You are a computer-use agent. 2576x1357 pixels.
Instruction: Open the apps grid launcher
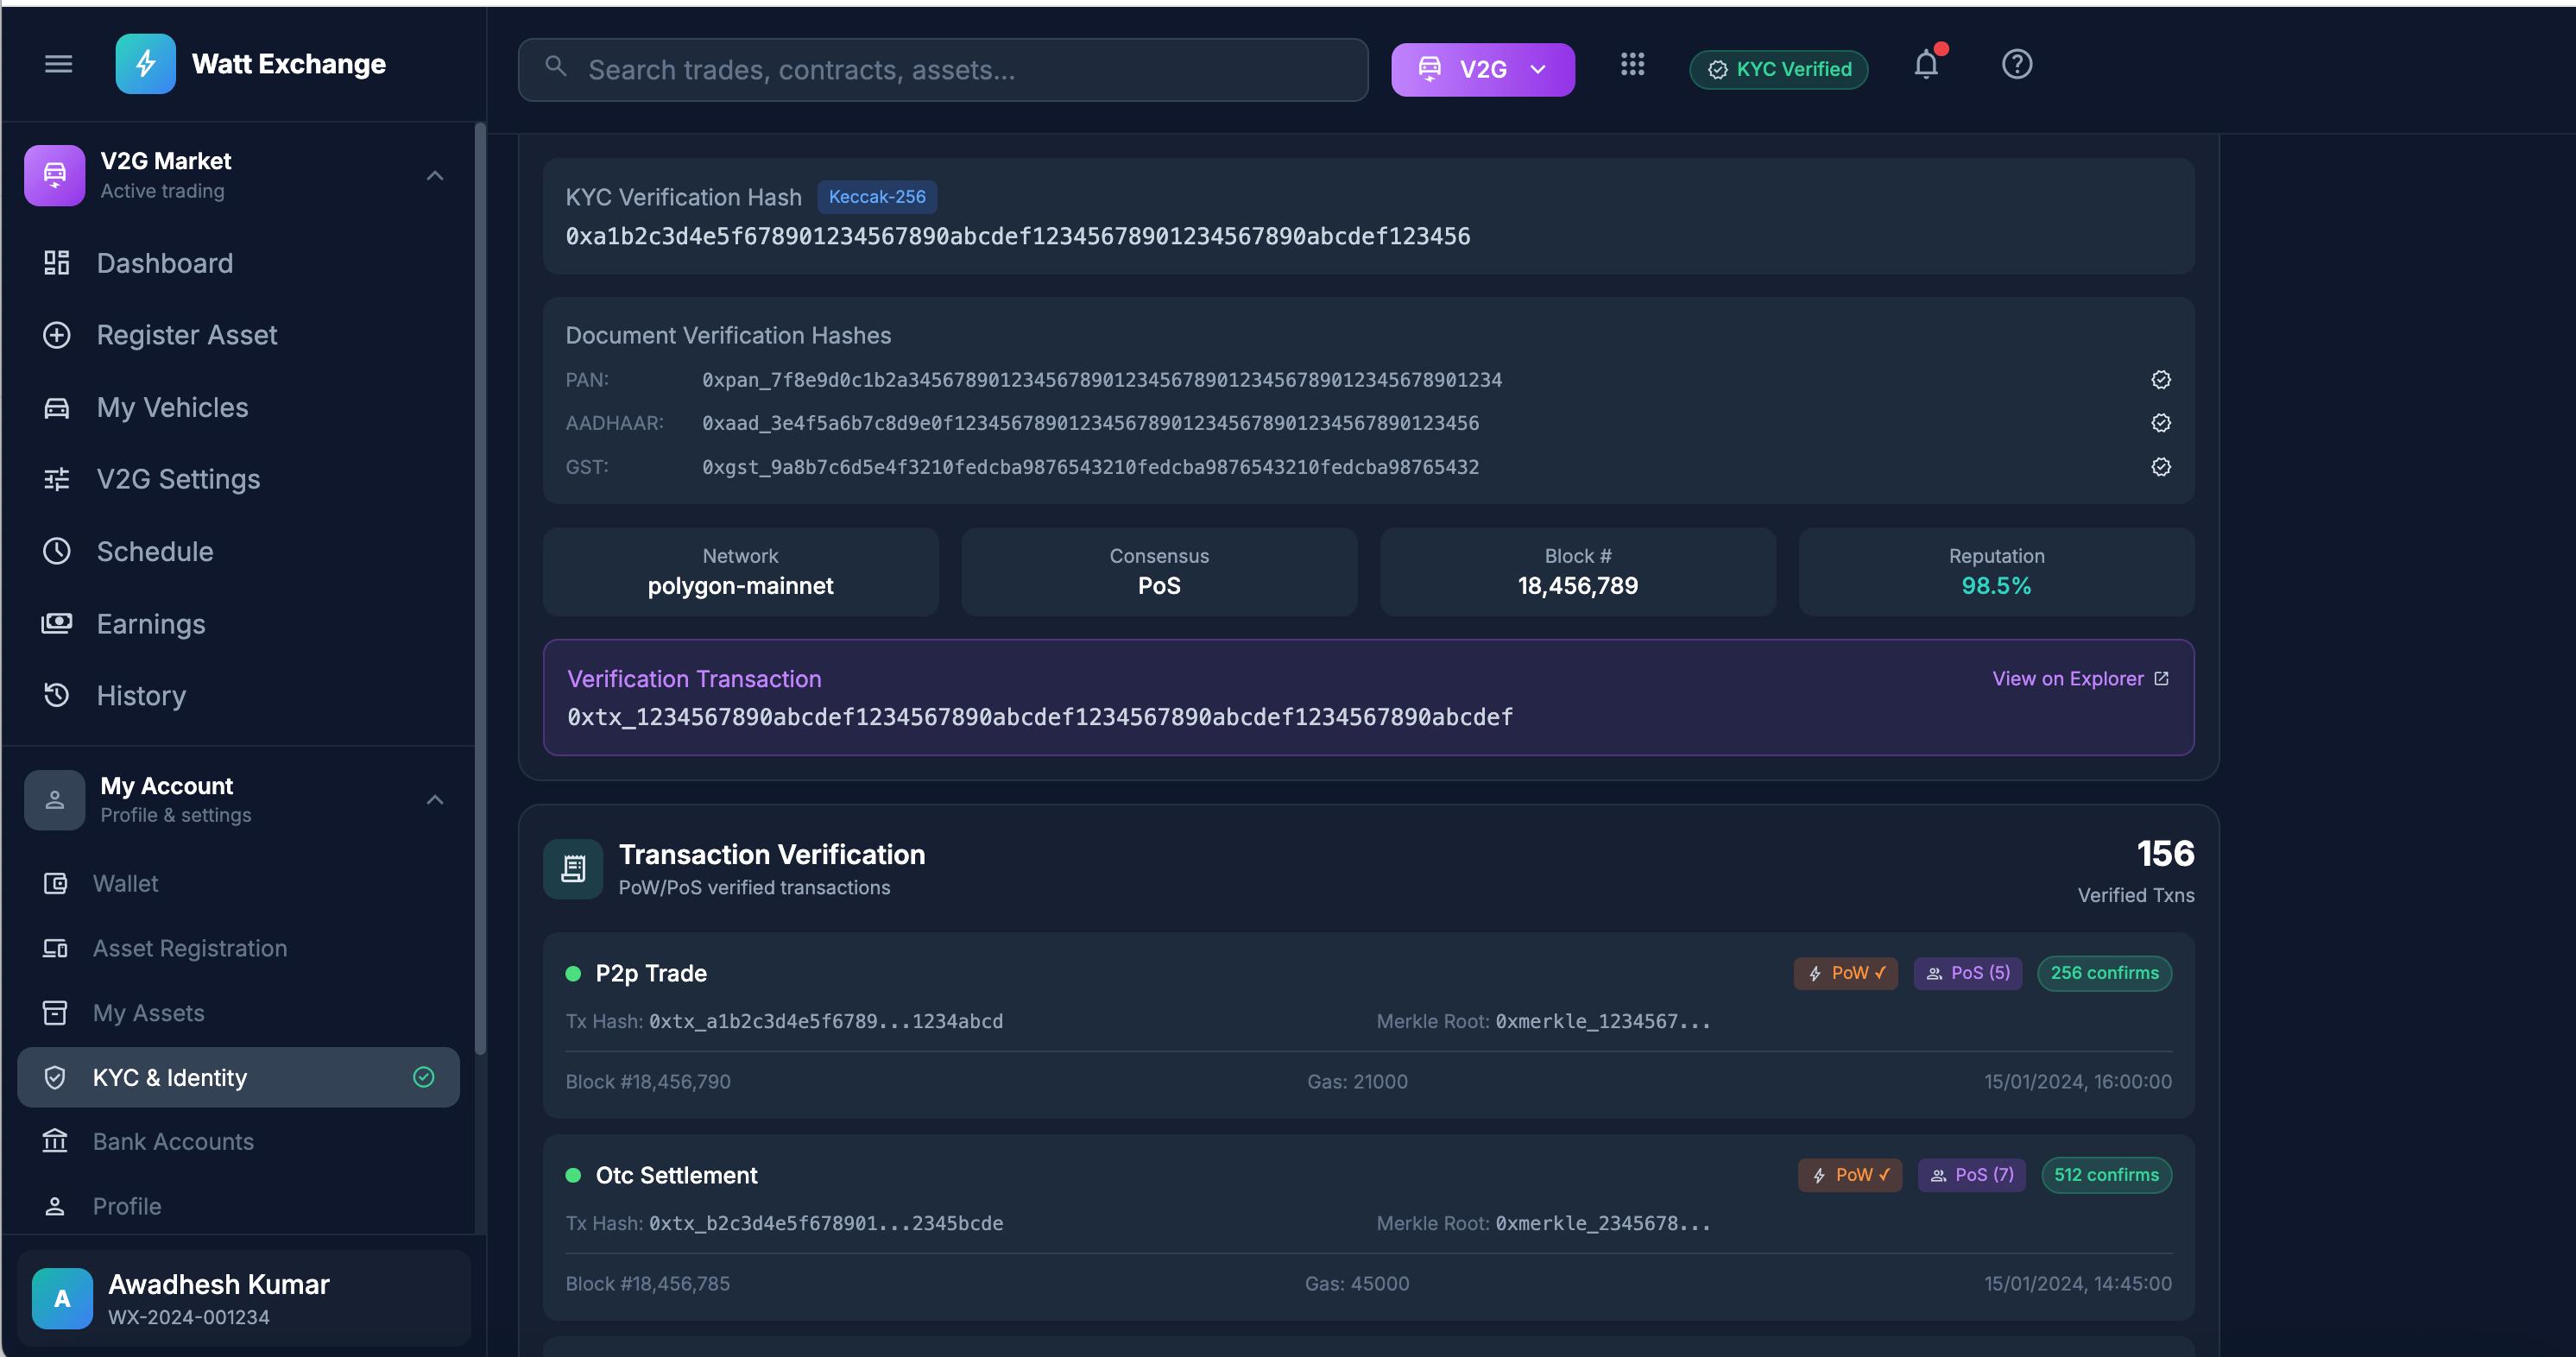coord(1632,63)
